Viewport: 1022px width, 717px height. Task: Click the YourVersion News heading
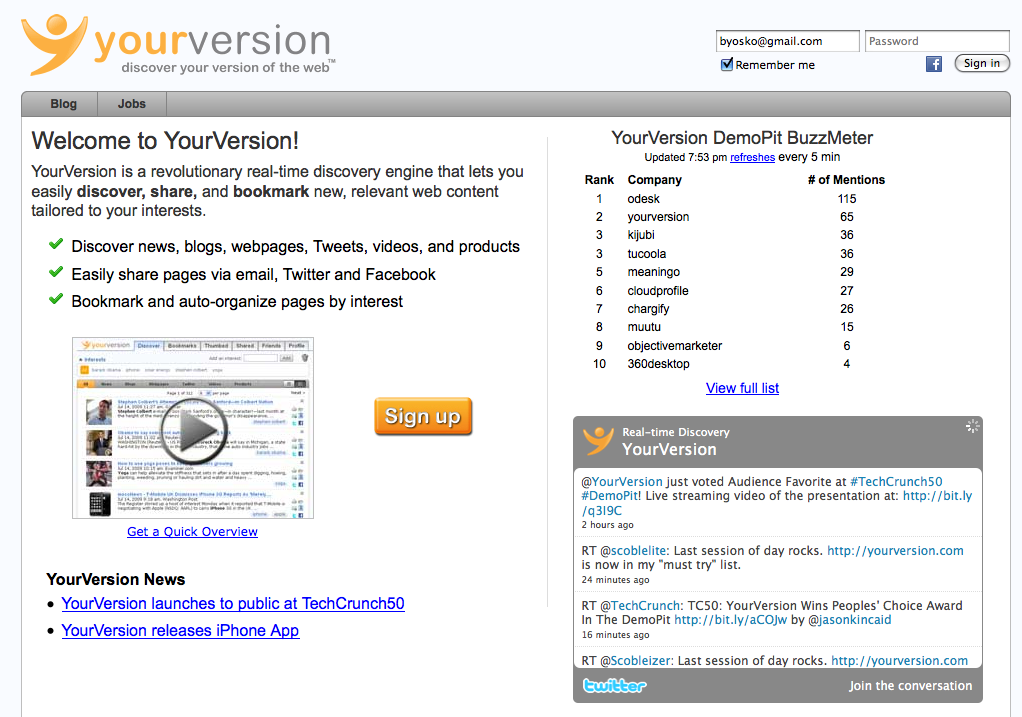pyautogui.click(x=115, y=579)
